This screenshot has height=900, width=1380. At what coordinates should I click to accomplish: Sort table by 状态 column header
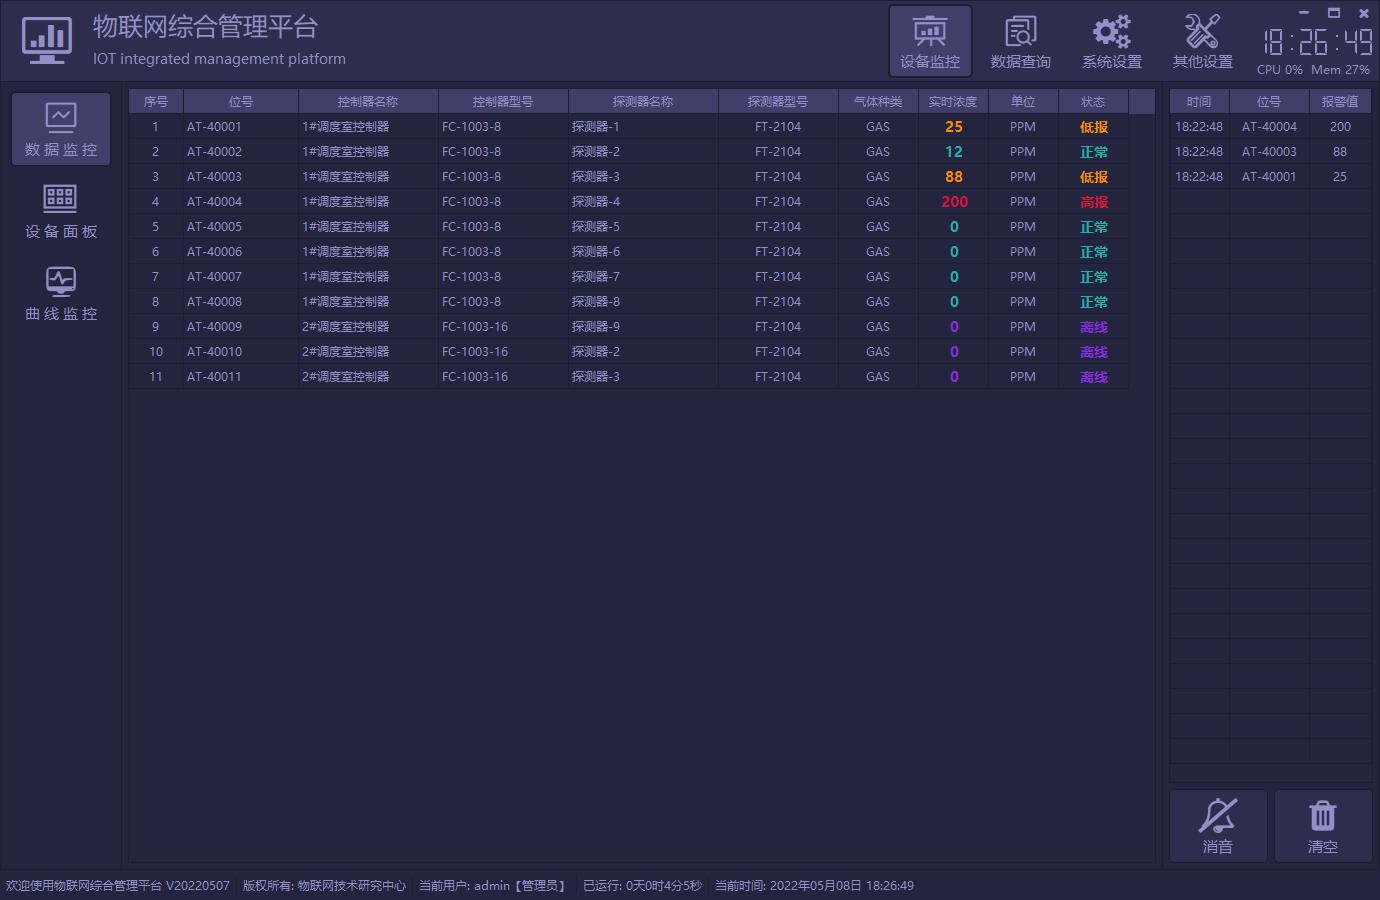(1093, 102)
